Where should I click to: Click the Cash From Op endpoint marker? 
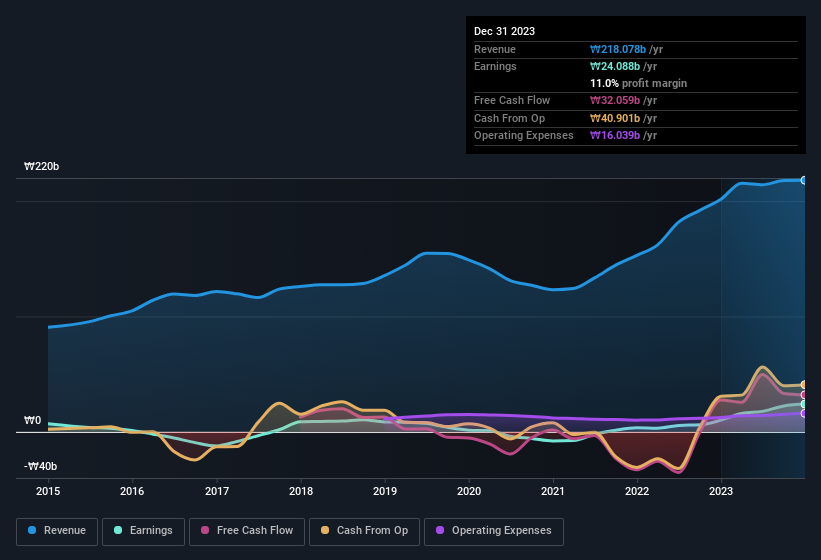tap(804, 385)
